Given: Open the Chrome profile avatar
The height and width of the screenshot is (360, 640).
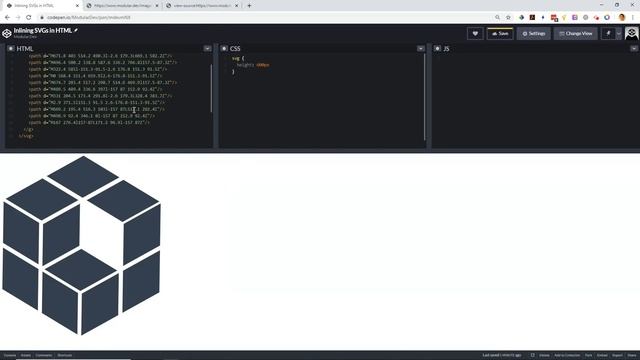Looking at the screenshot, I should pos(622,18).
